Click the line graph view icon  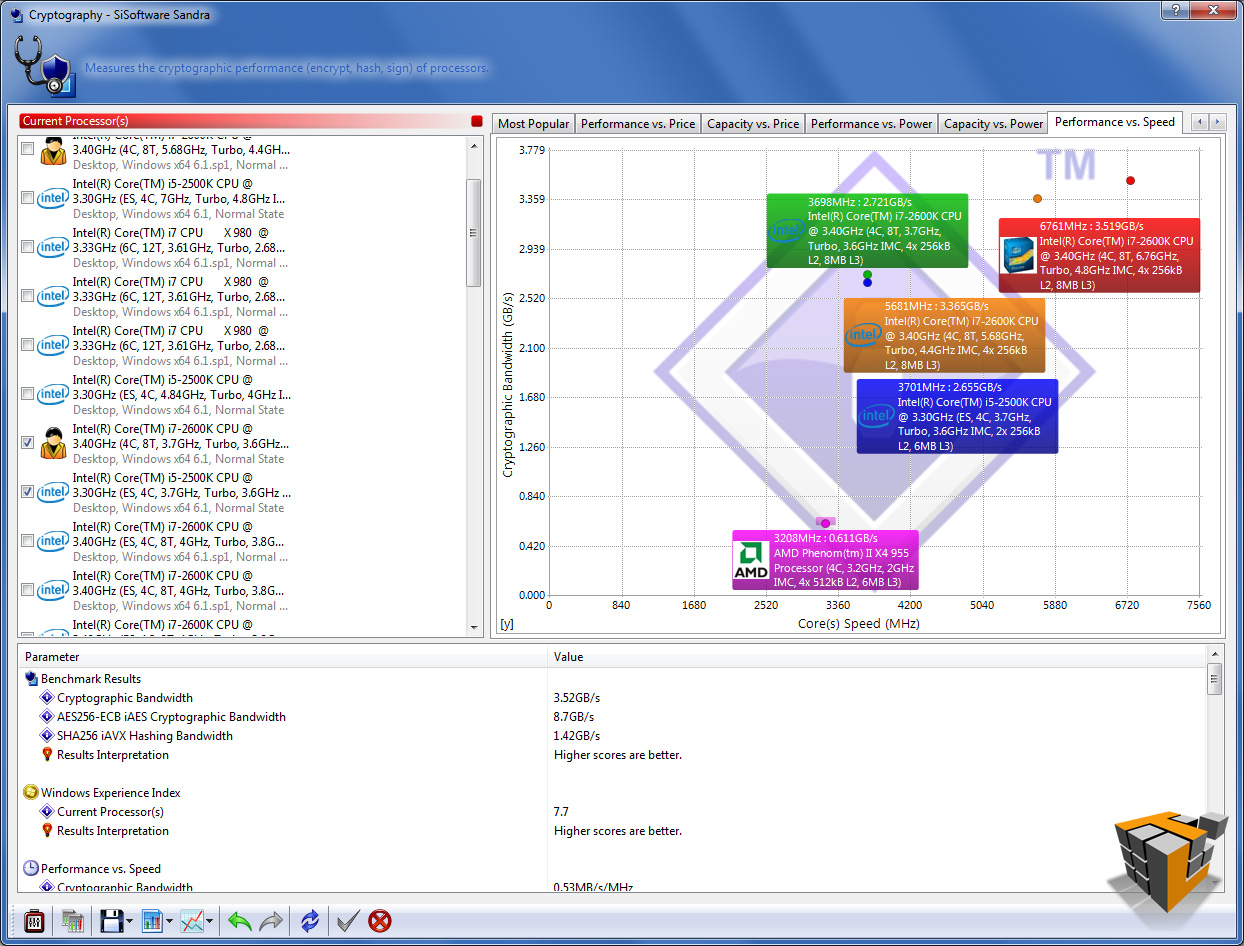click(x=192, y=920)
